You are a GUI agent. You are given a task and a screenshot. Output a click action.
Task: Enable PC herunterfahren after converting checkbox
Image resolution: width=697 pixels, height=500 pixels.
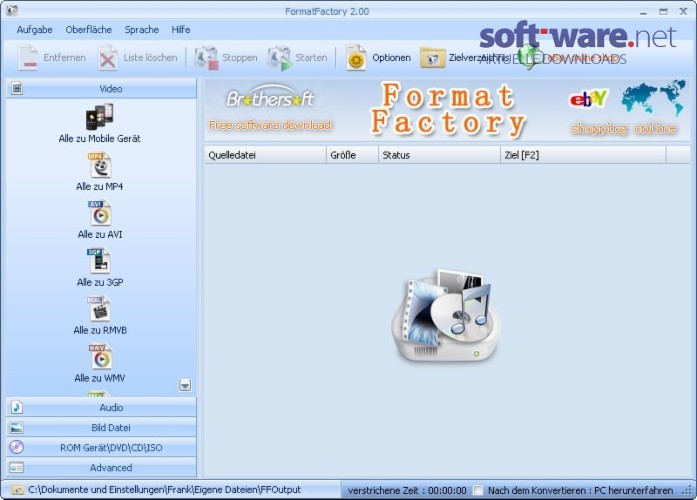point(478,490)
